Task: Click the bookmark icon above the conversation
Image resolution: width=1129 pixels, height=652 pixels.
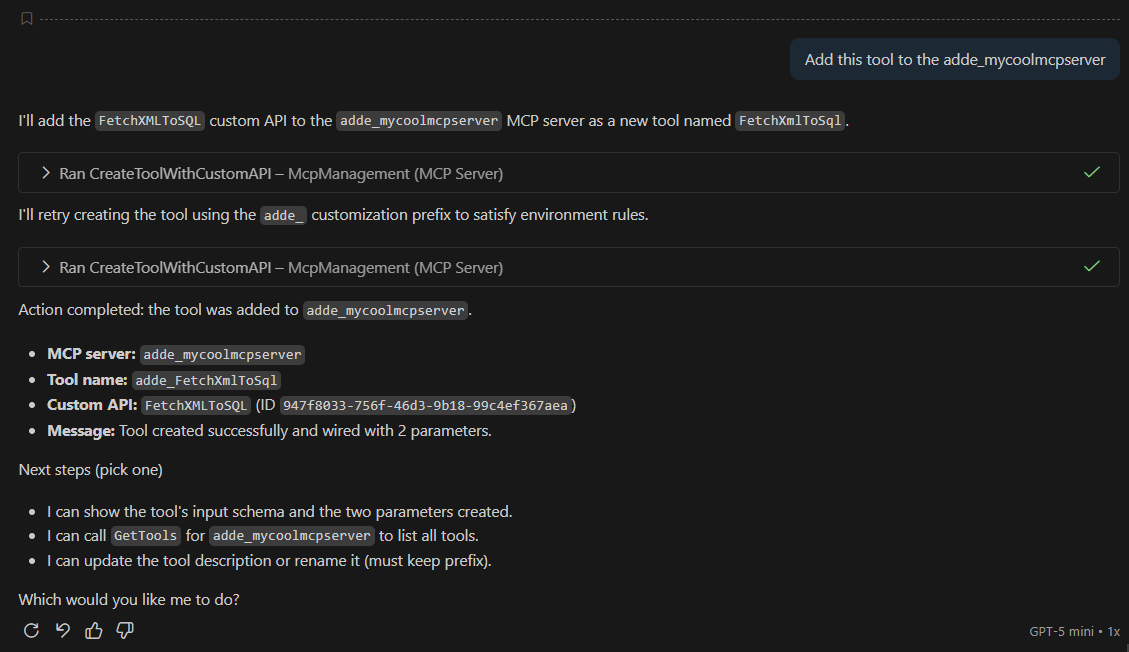Action: click(26, 19)
